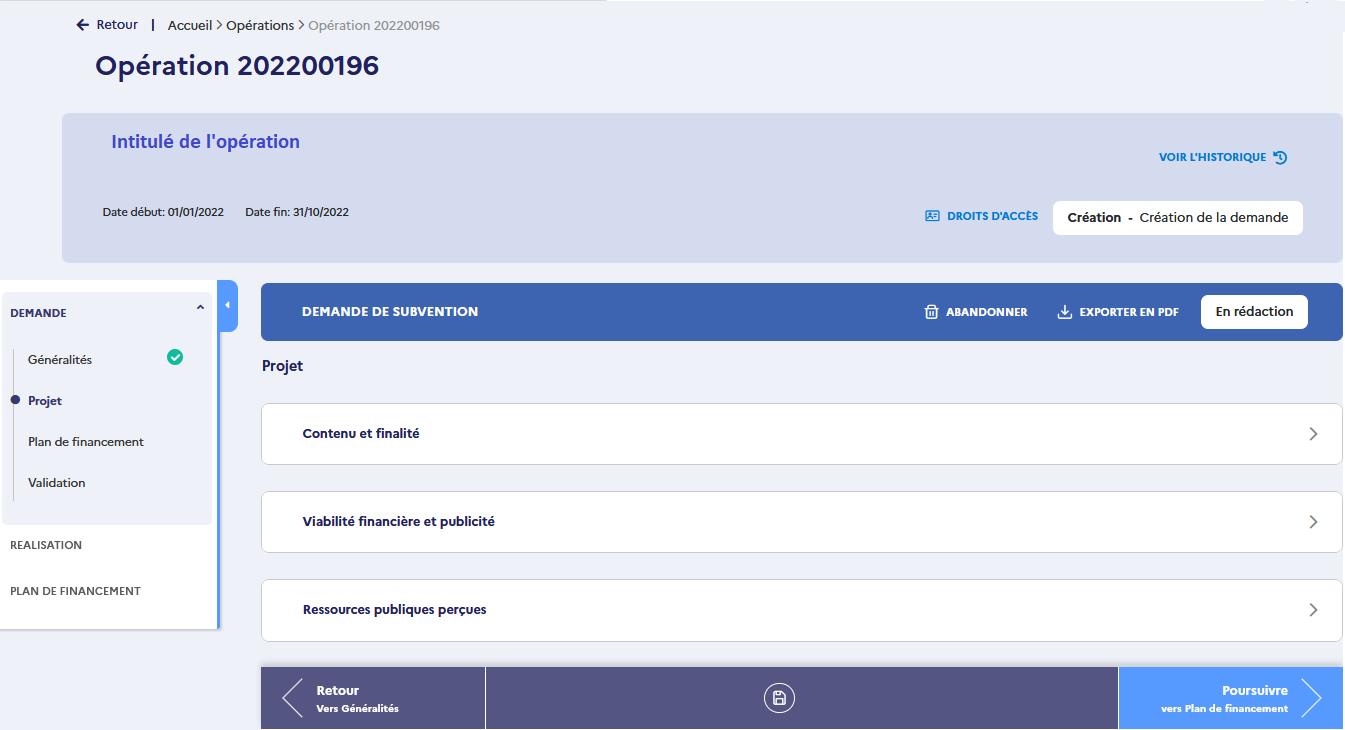The image size is (1345, 730).
Task: Click the access rights ID card icon
Action: [932, 216]
